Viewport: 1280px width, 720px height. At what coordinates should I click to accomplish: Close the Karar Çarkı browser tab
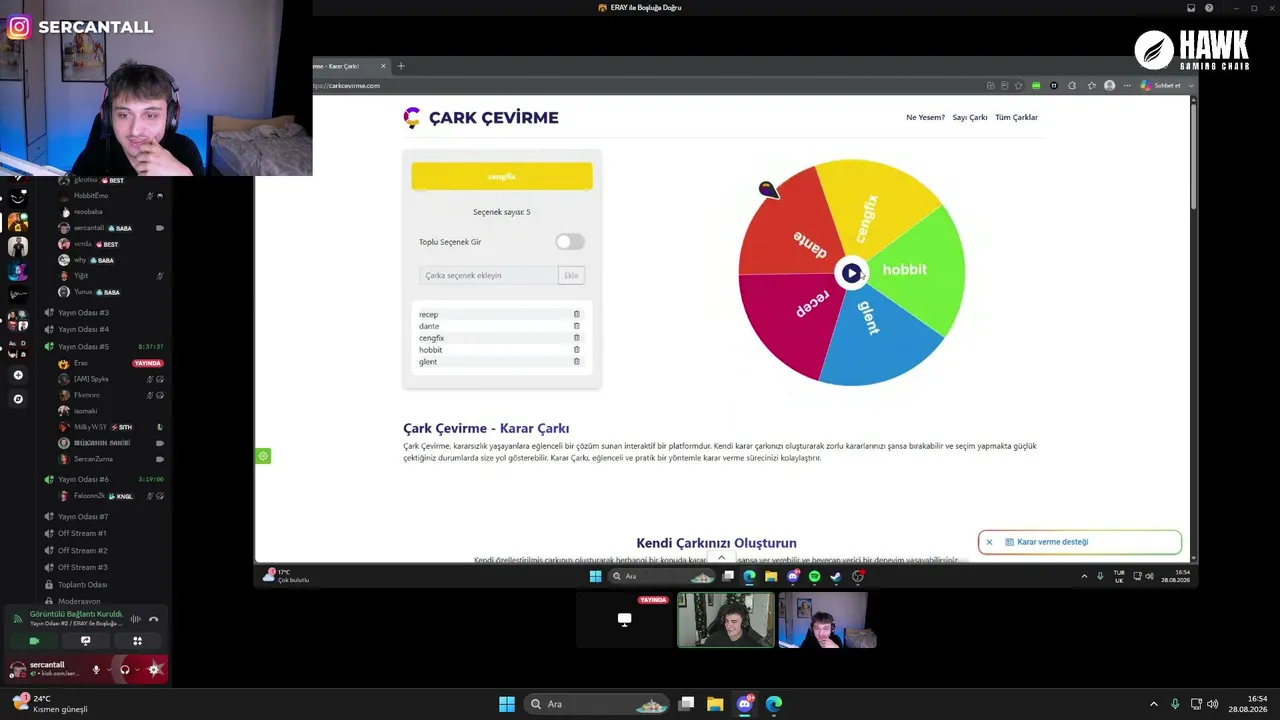point(383,66)
